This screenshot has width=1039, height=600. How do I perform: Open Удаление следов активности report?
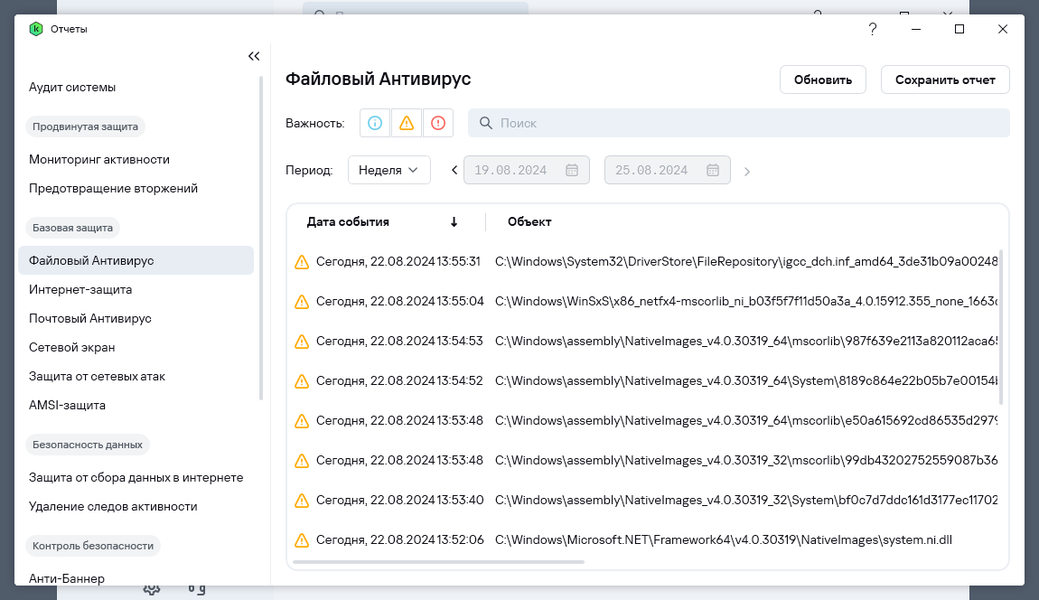click(x=113, y=507)
